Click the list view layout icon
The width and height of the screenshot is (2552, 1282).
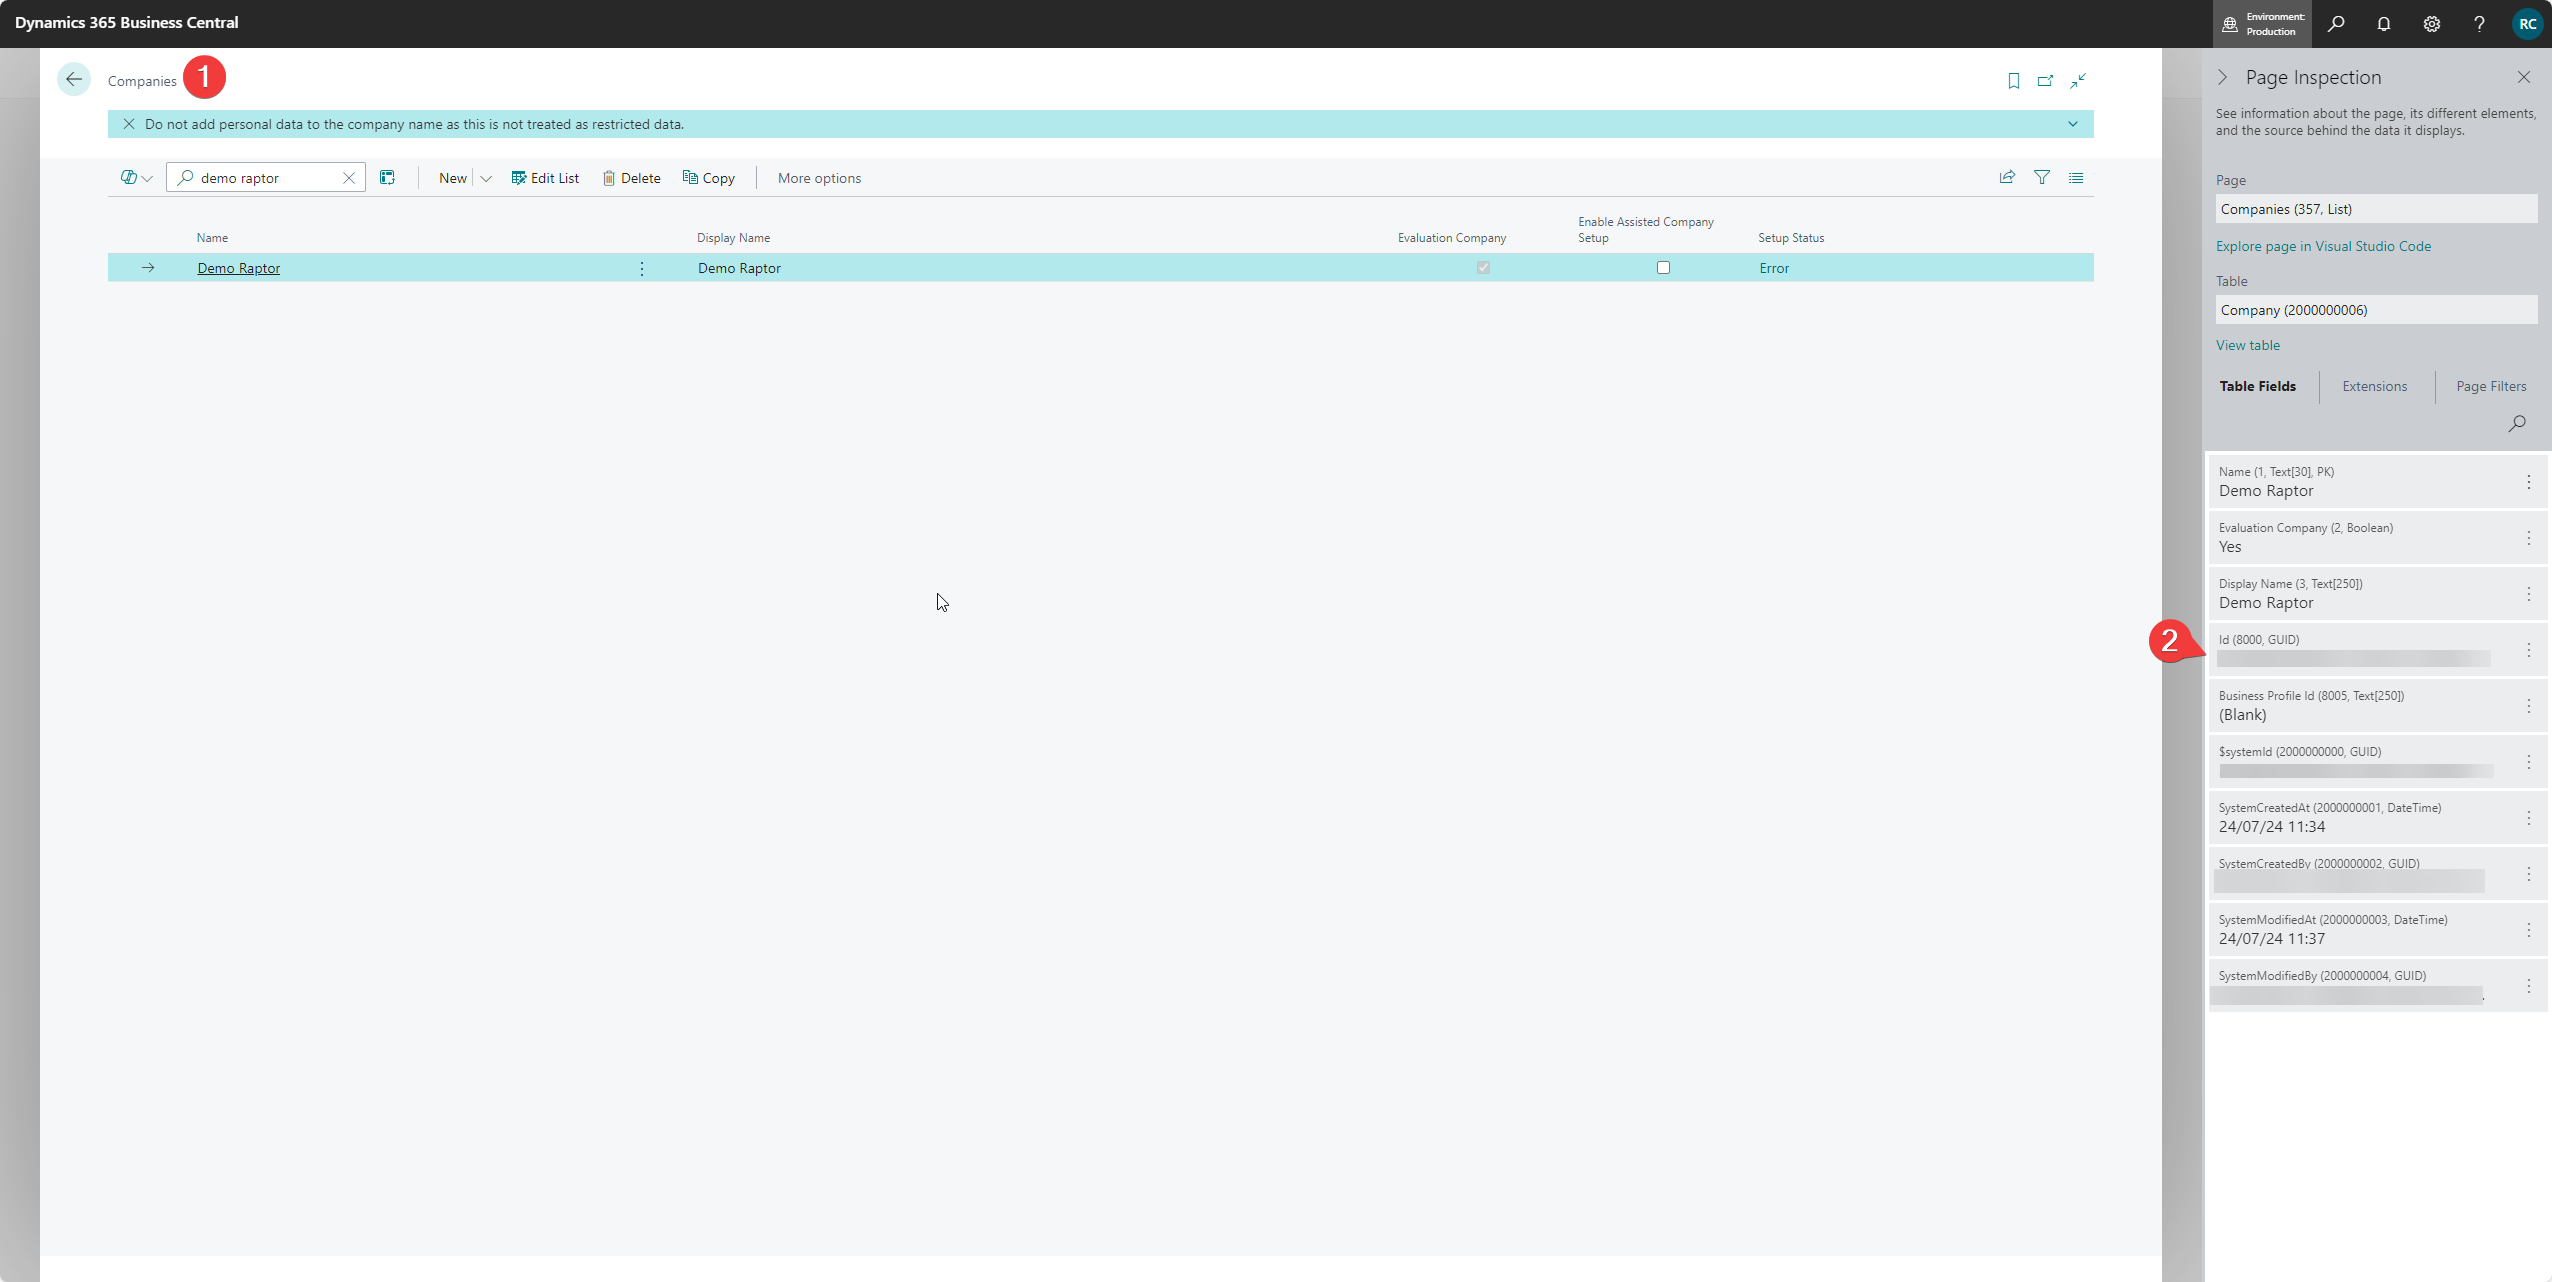[x=2076, y=178]
